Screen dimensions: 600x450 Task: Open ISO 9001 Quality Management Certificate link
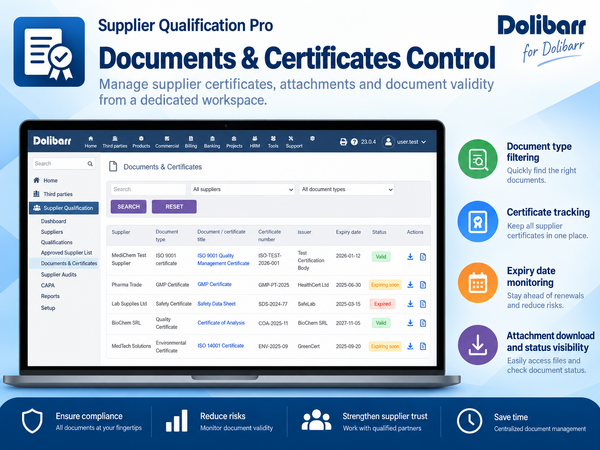click(x=223, y=259)
